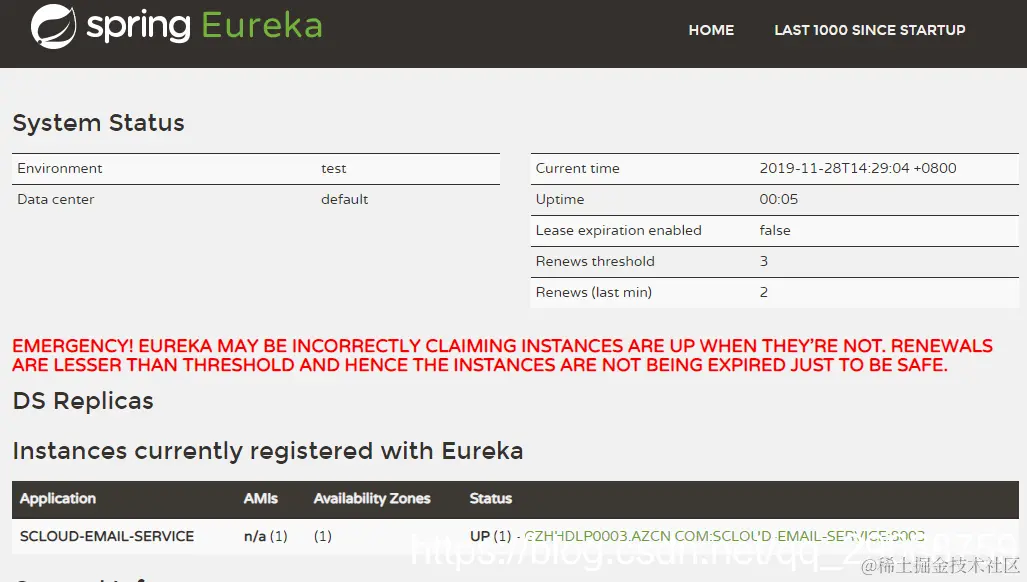Click the Application column header
Image resolution: width=1027 pixels, height=582 pixels.
tap(58, 499)
